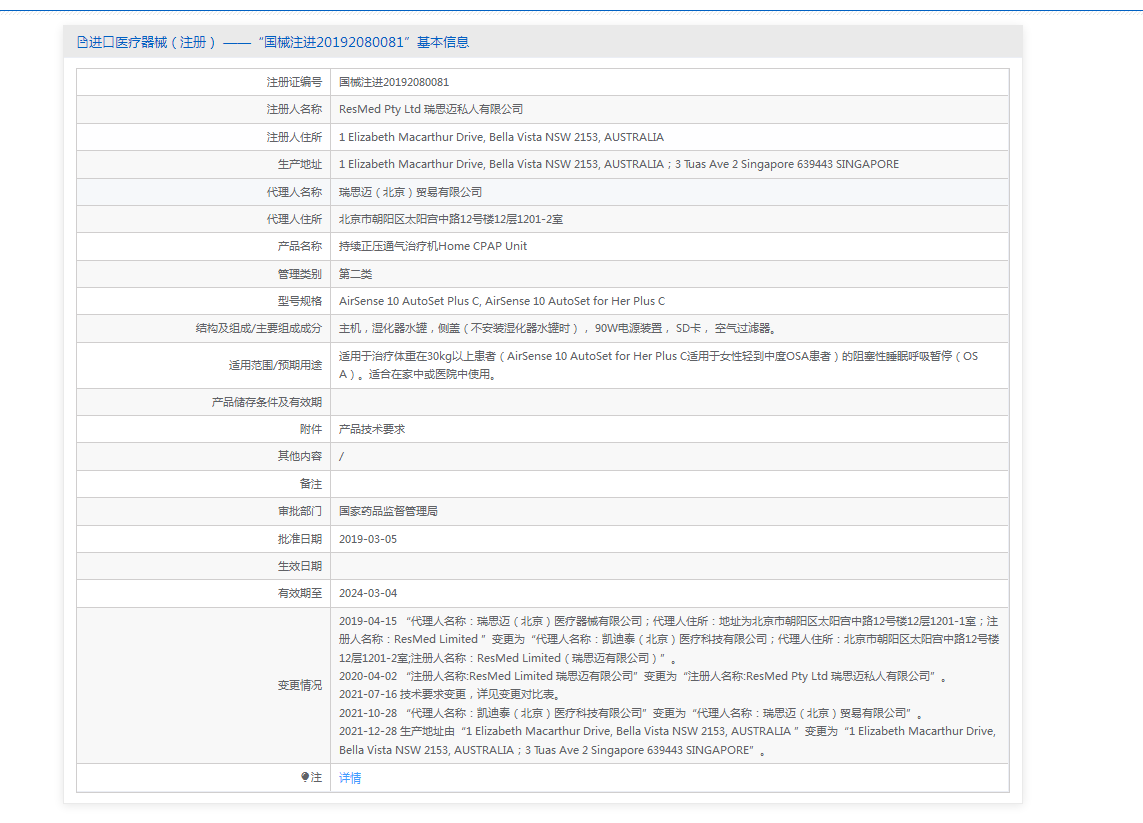Click the 2021-10-28 agent name change entry

click(x=631, y=713)
